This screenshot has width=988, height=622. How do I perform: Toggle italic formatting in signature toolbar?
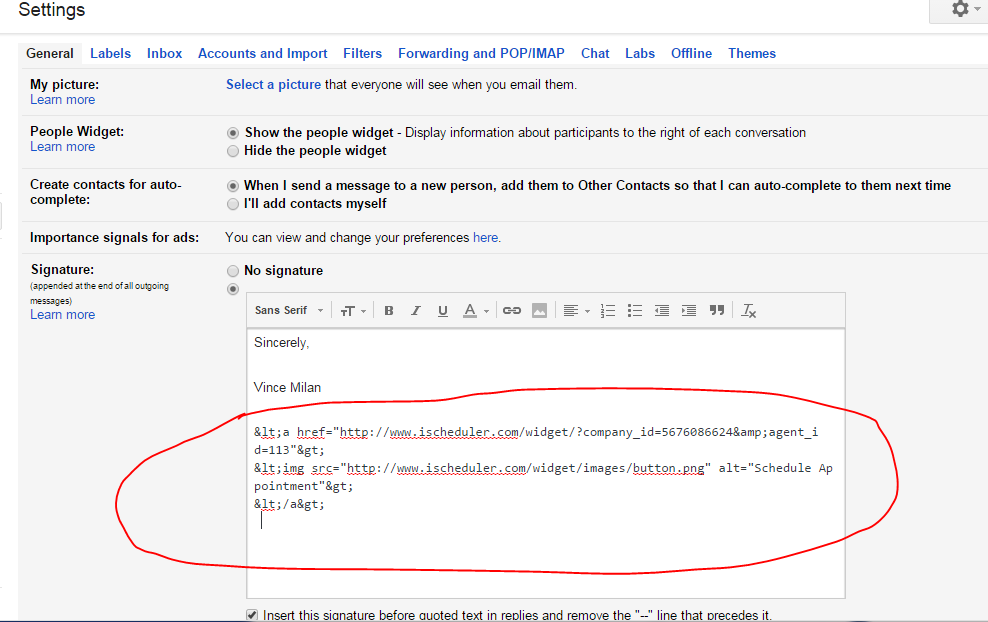(x=416, y=311)
